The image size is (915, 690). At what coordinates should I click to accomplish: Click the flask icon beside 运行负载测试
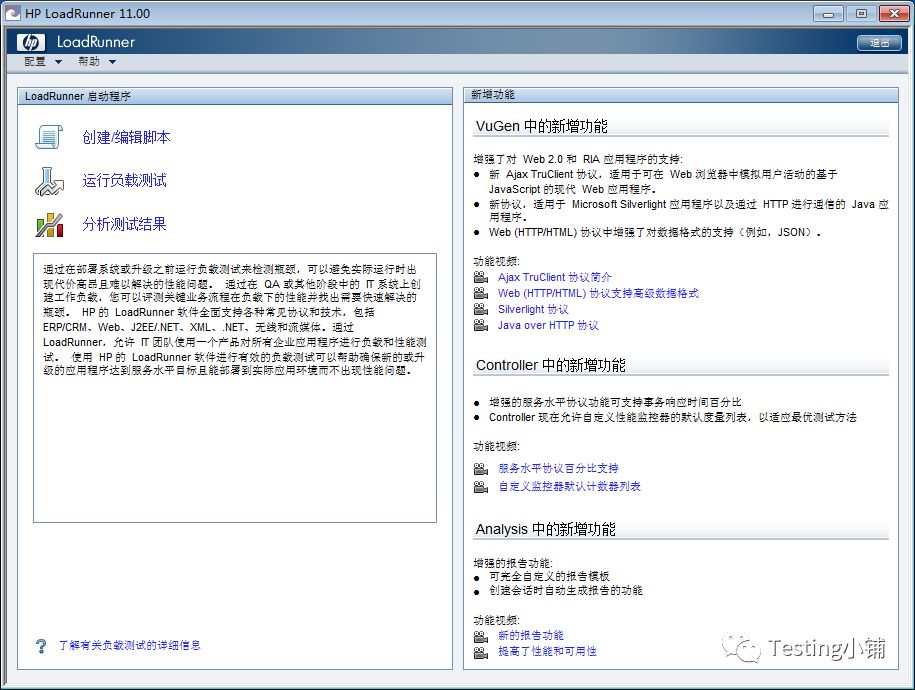coord(49,181)
